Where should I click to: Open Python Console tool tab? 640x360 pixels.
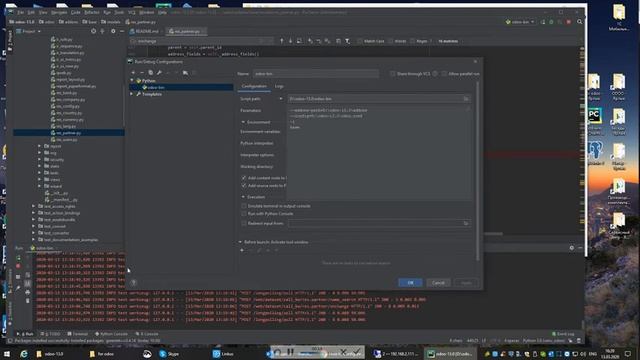(111, 334)
